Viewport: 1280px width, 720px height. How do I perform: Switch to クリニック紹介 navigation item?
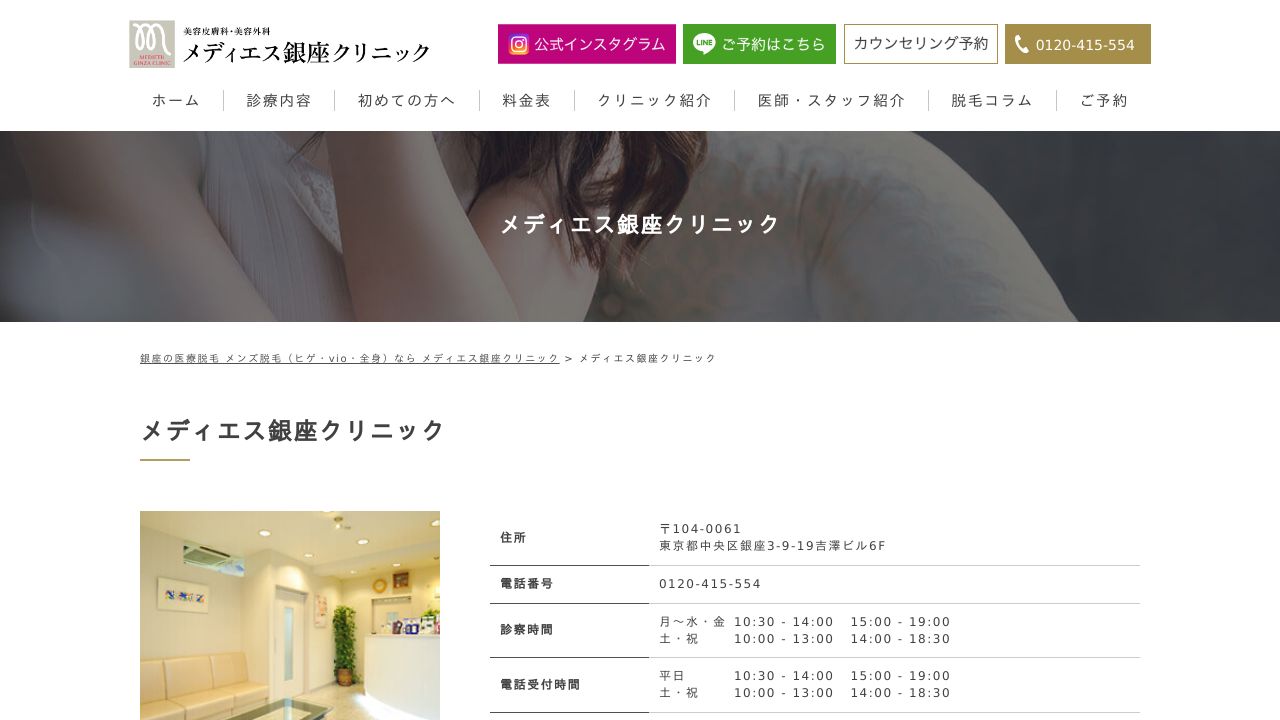click(x=654, y=100)
